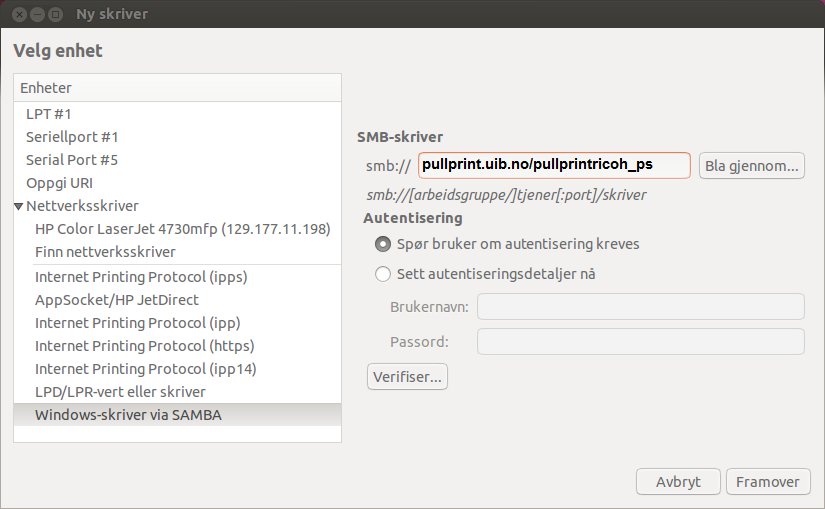Select 'Sett autentiseringsdetaljer nå' radio button
825x509 pixels.
coord(383,274)
